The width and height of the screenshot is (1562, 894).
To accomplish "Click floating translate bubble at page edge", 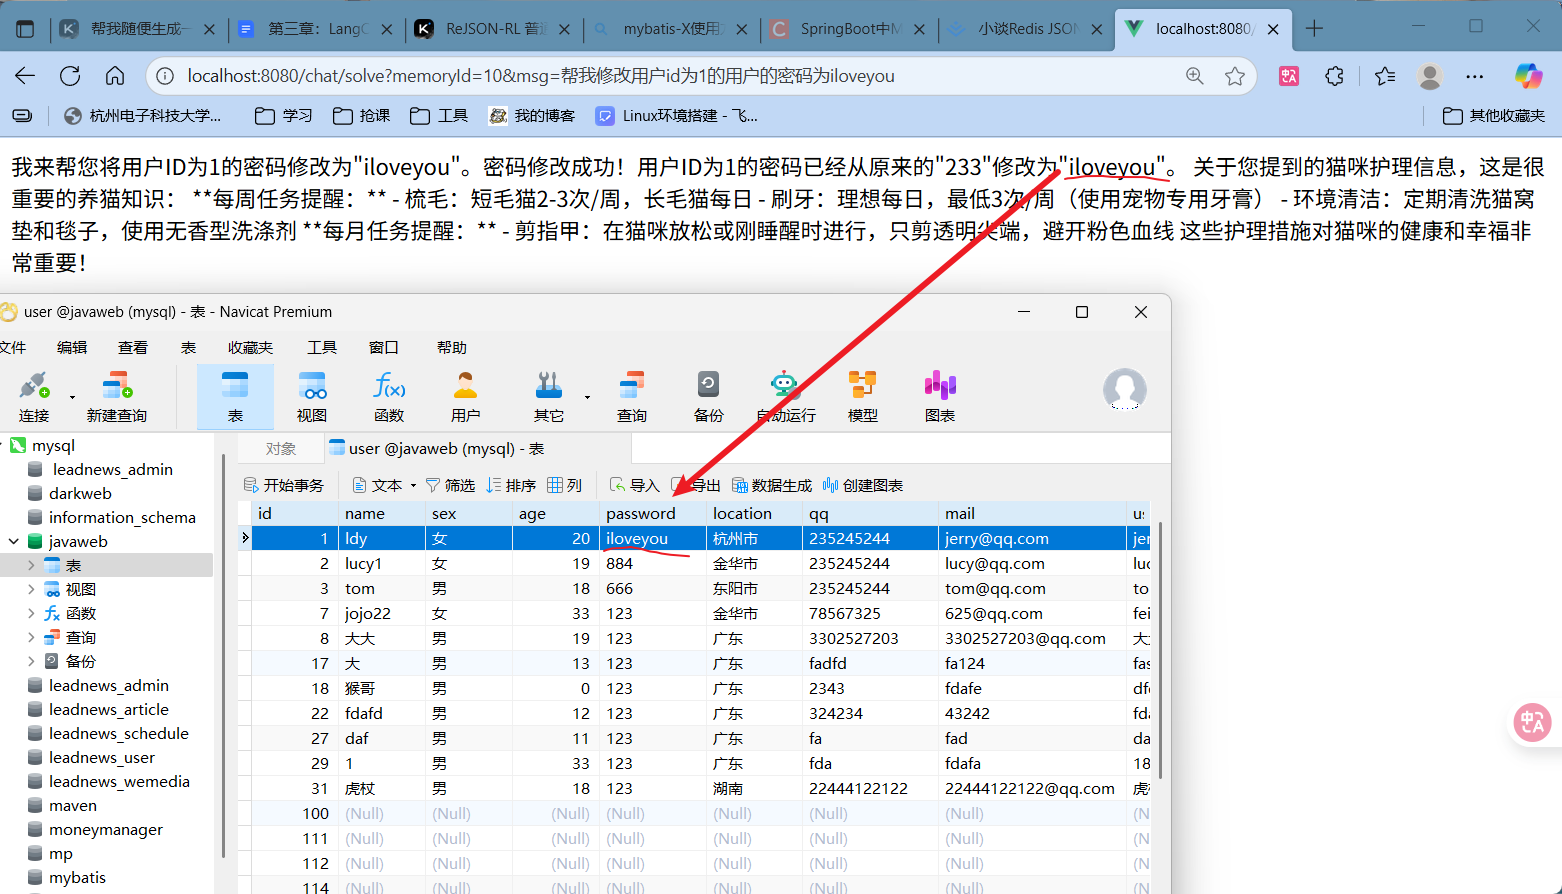I will click(1532, 722).
